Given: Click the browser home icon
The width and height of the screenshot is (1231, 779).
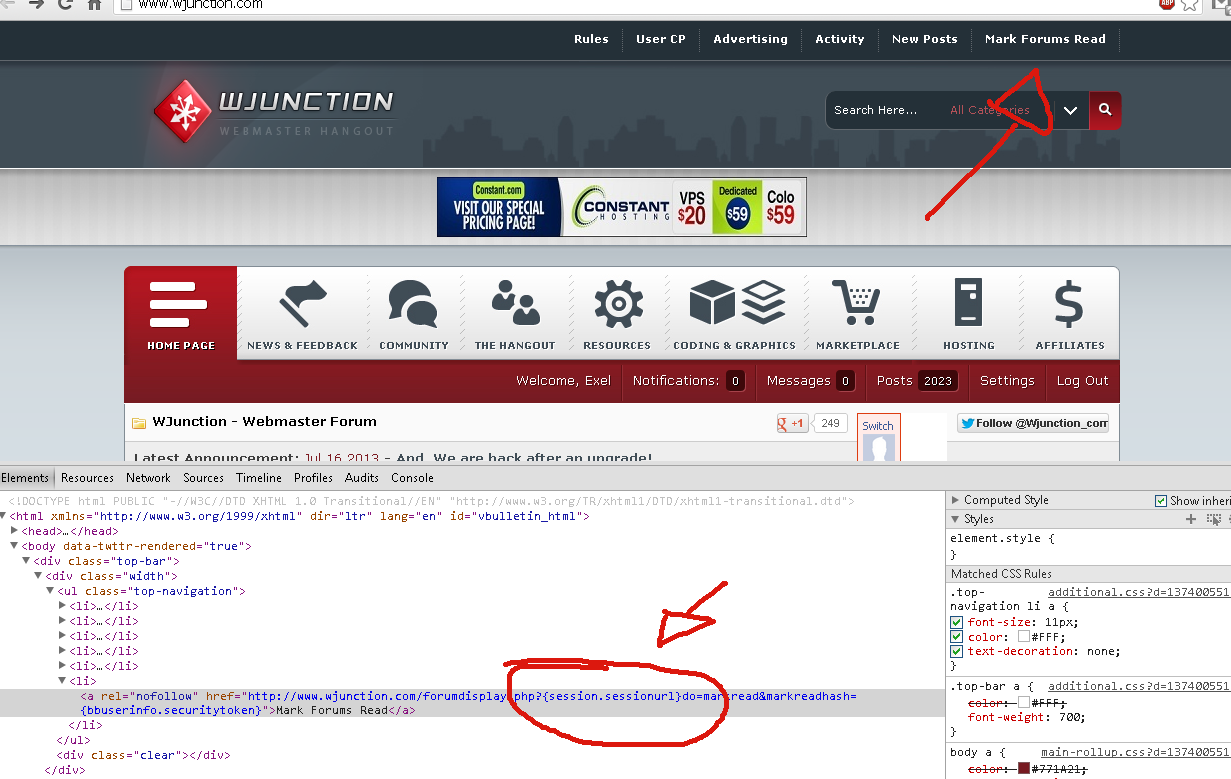Looking at the screenshot, I should click(95, 4).
